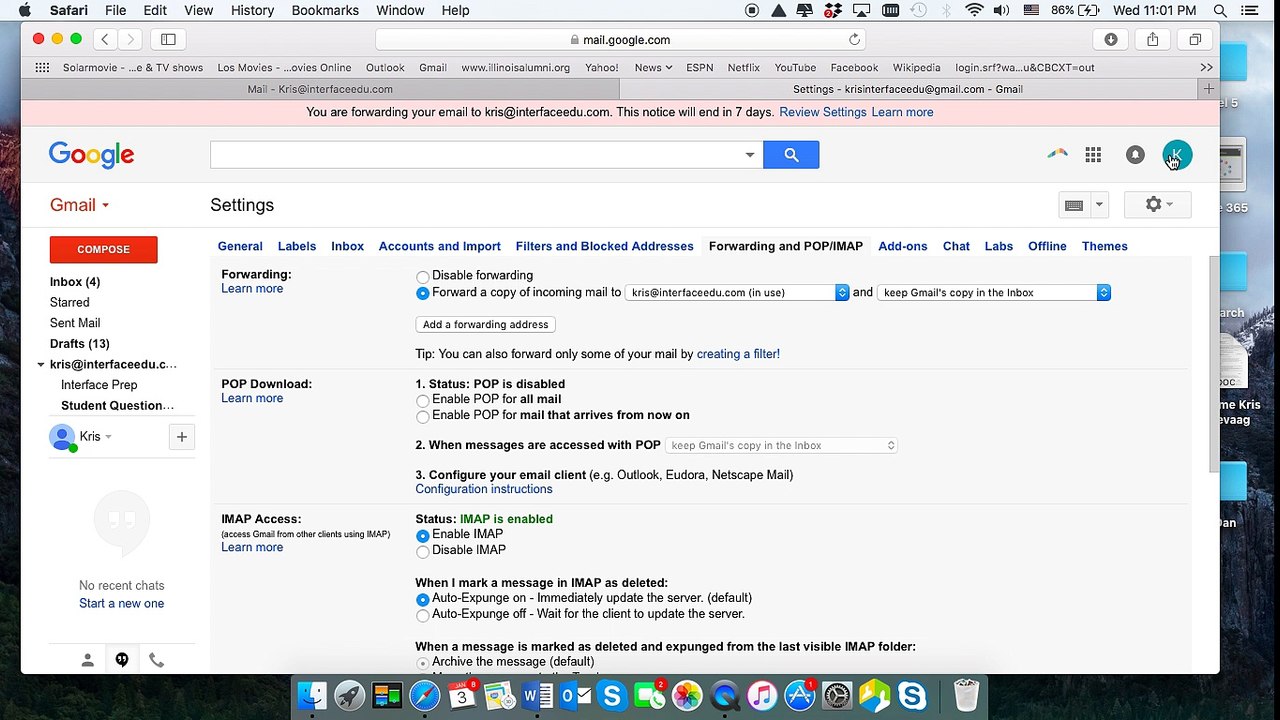
Task: Show all Safari tabs overview
Action: (x=1195, y=39)
